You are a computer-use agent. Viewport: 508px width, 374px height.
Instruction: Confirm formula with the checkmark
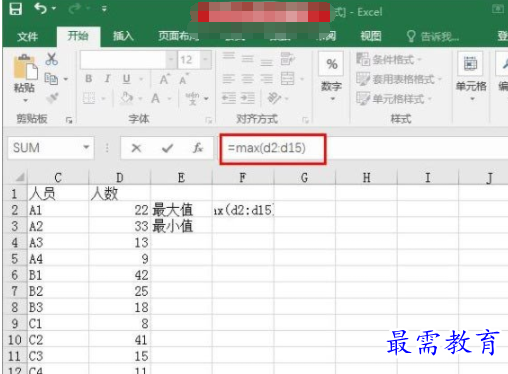pos(167,148)
